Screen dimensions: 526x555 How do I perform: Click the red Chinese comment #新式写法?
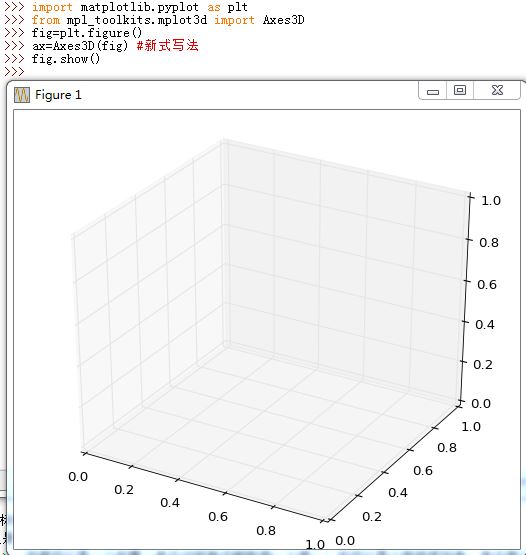click(x=168, y=46)
